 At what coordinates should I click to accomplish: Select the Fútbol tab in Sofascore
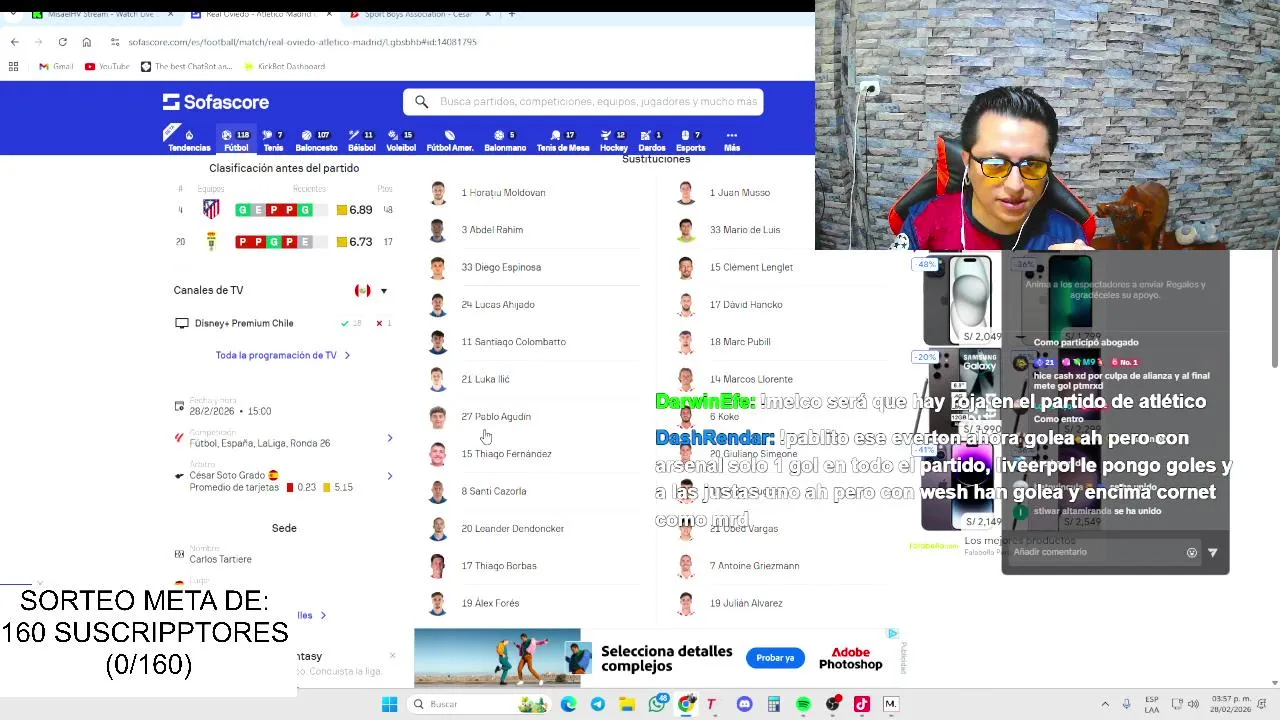[x=236, y=140]
